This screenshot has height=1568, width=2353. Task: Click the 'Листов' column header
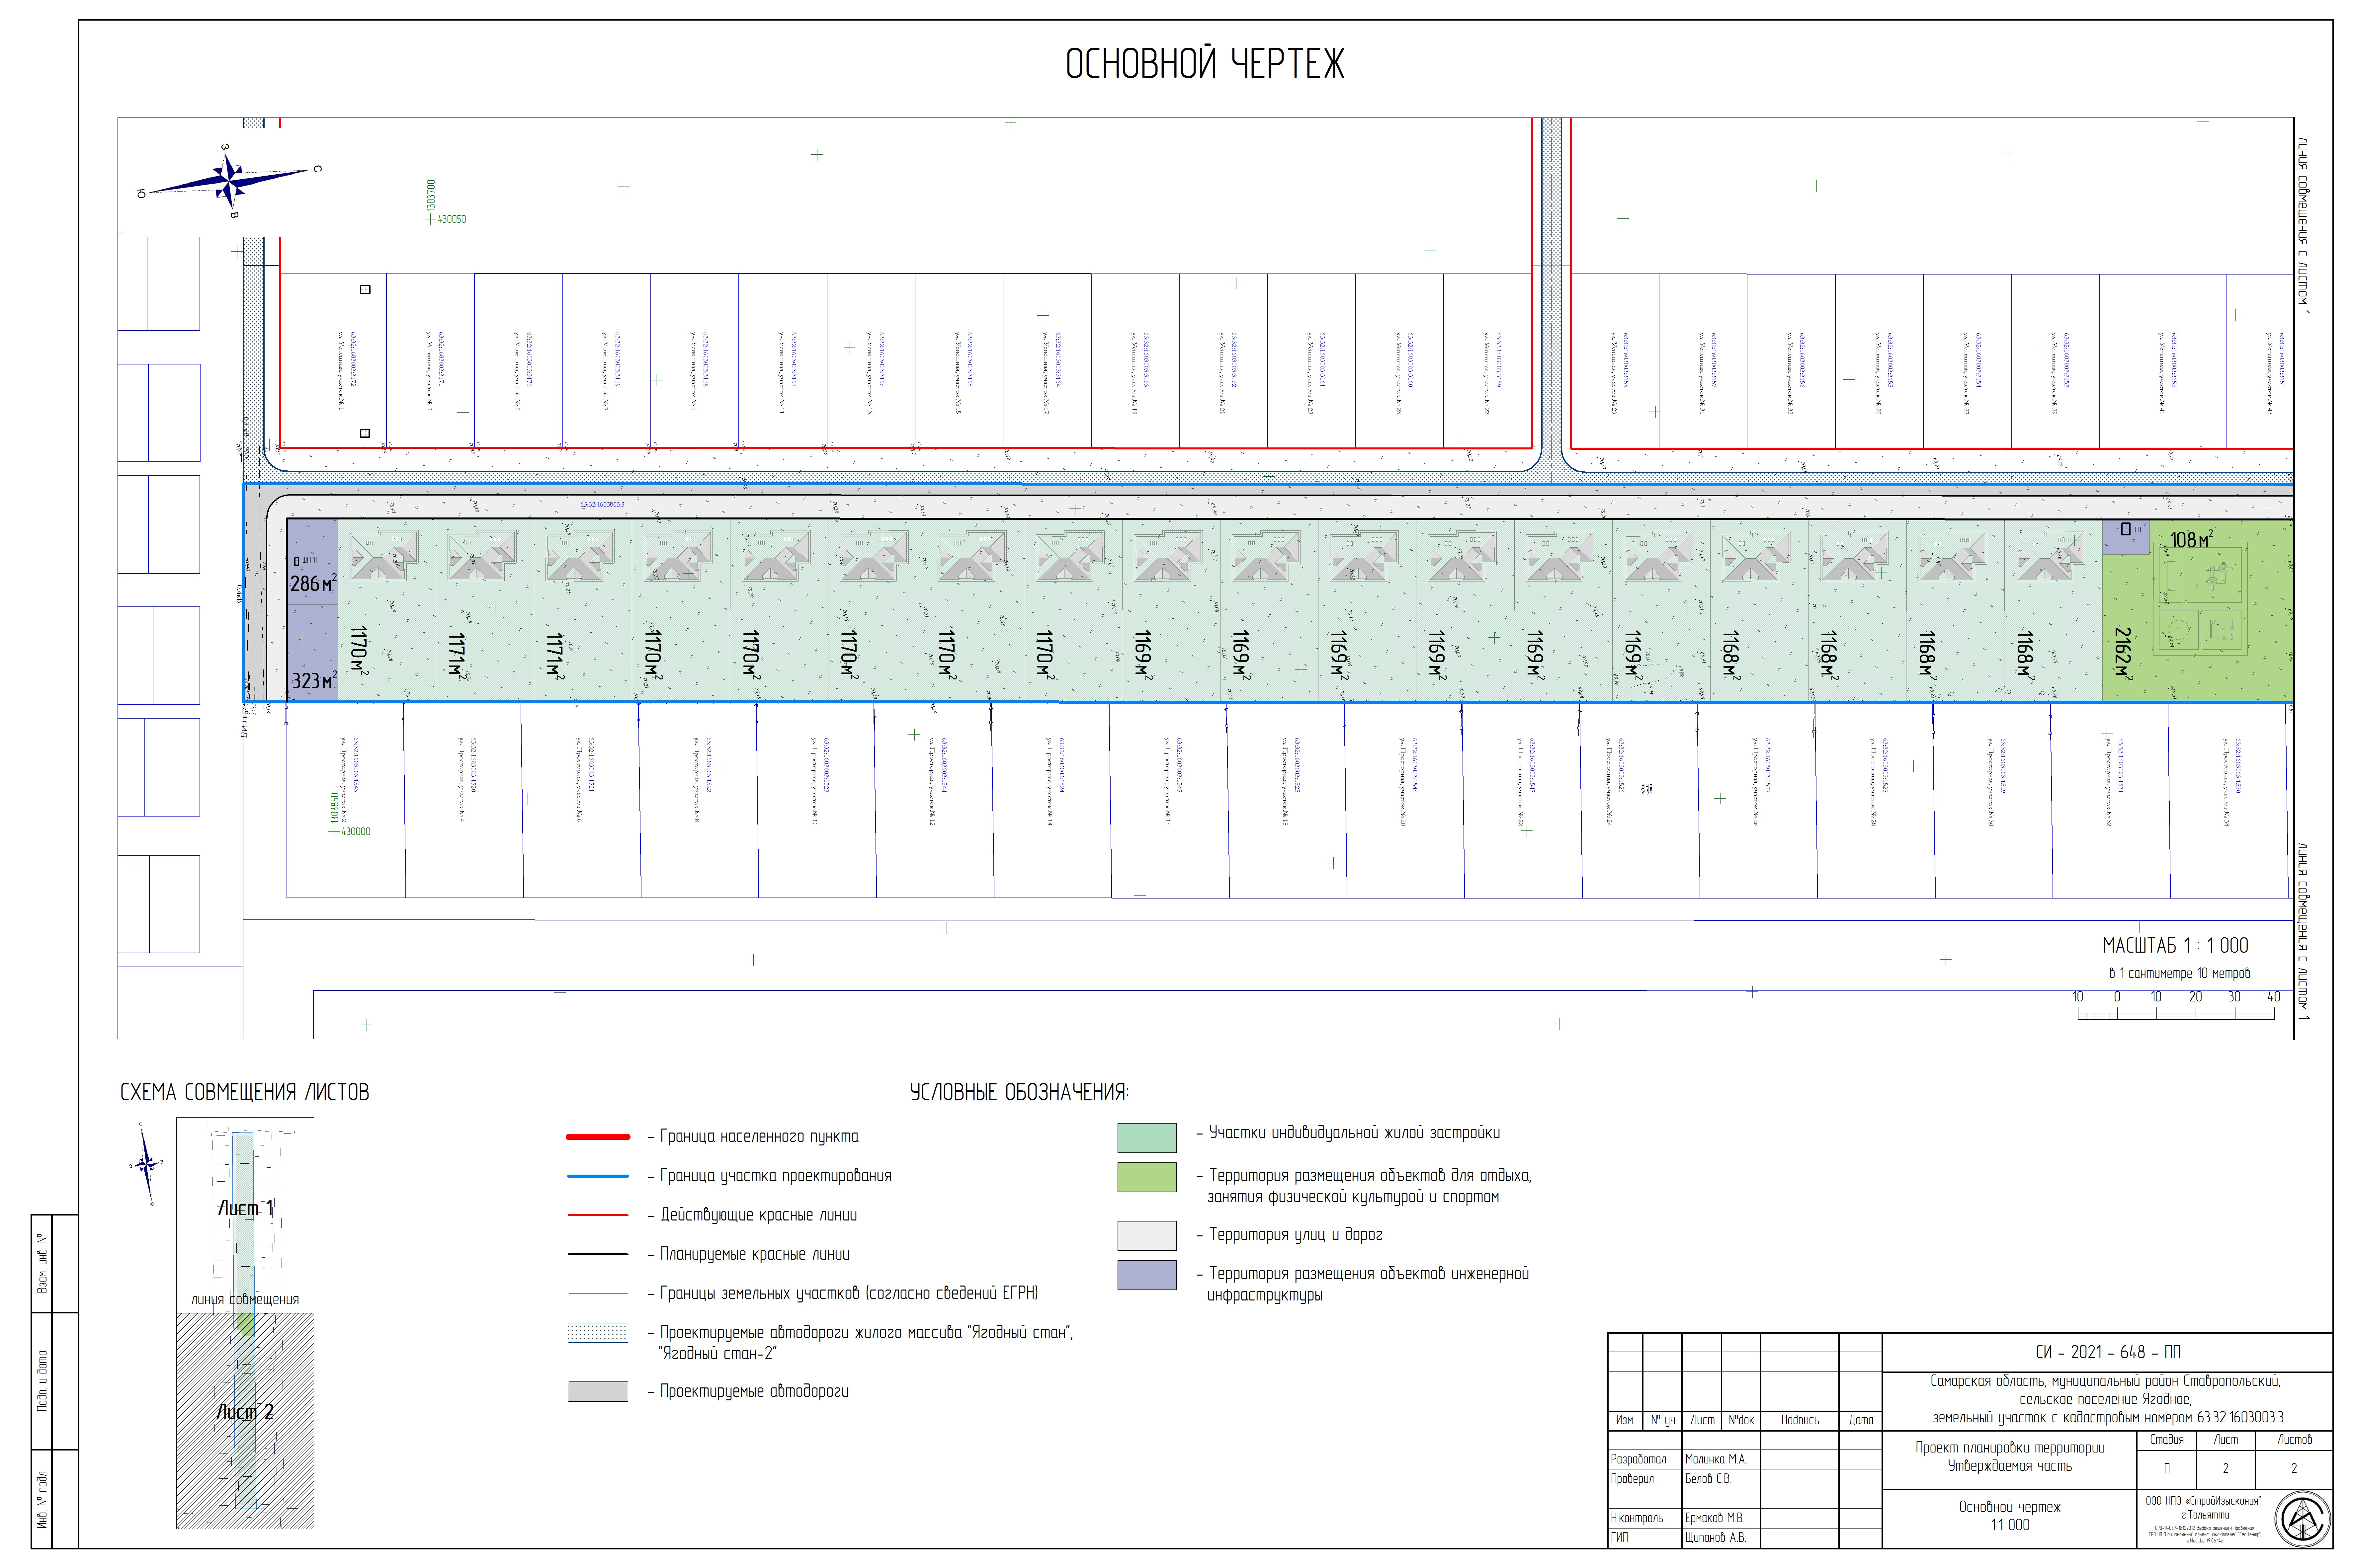[x=2294, y=1440]
